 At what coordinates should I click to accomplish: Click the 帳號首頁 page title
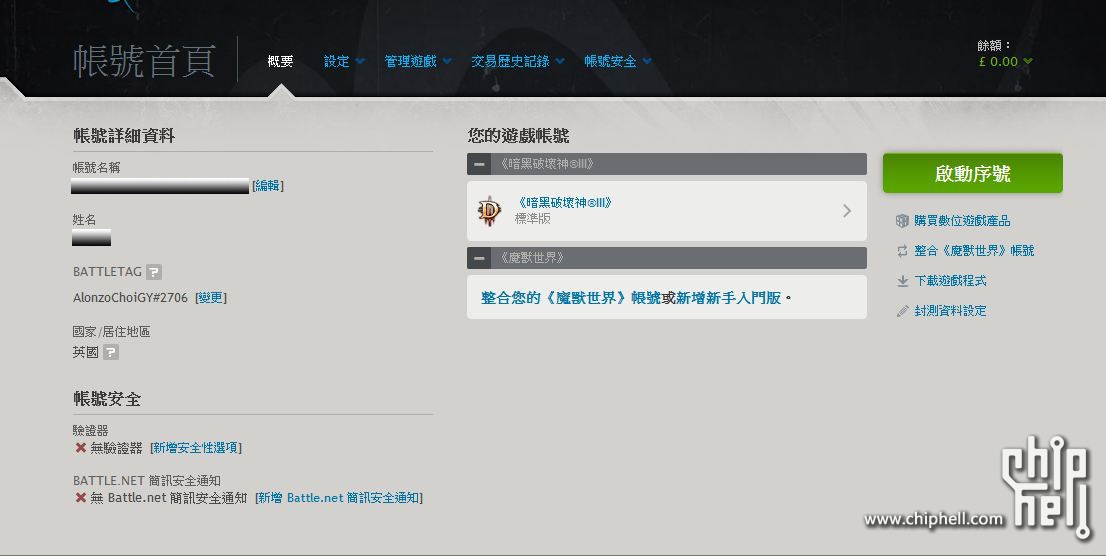[145, 61]
